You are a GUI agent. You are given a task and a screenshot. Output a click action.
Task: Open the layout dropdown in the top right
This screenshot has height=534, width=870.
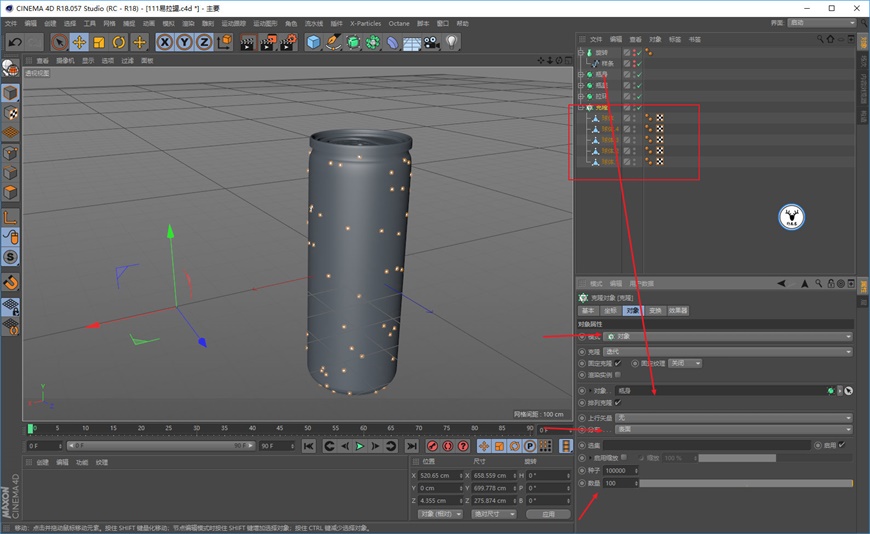pyautogui.click(x=822, y=23)
